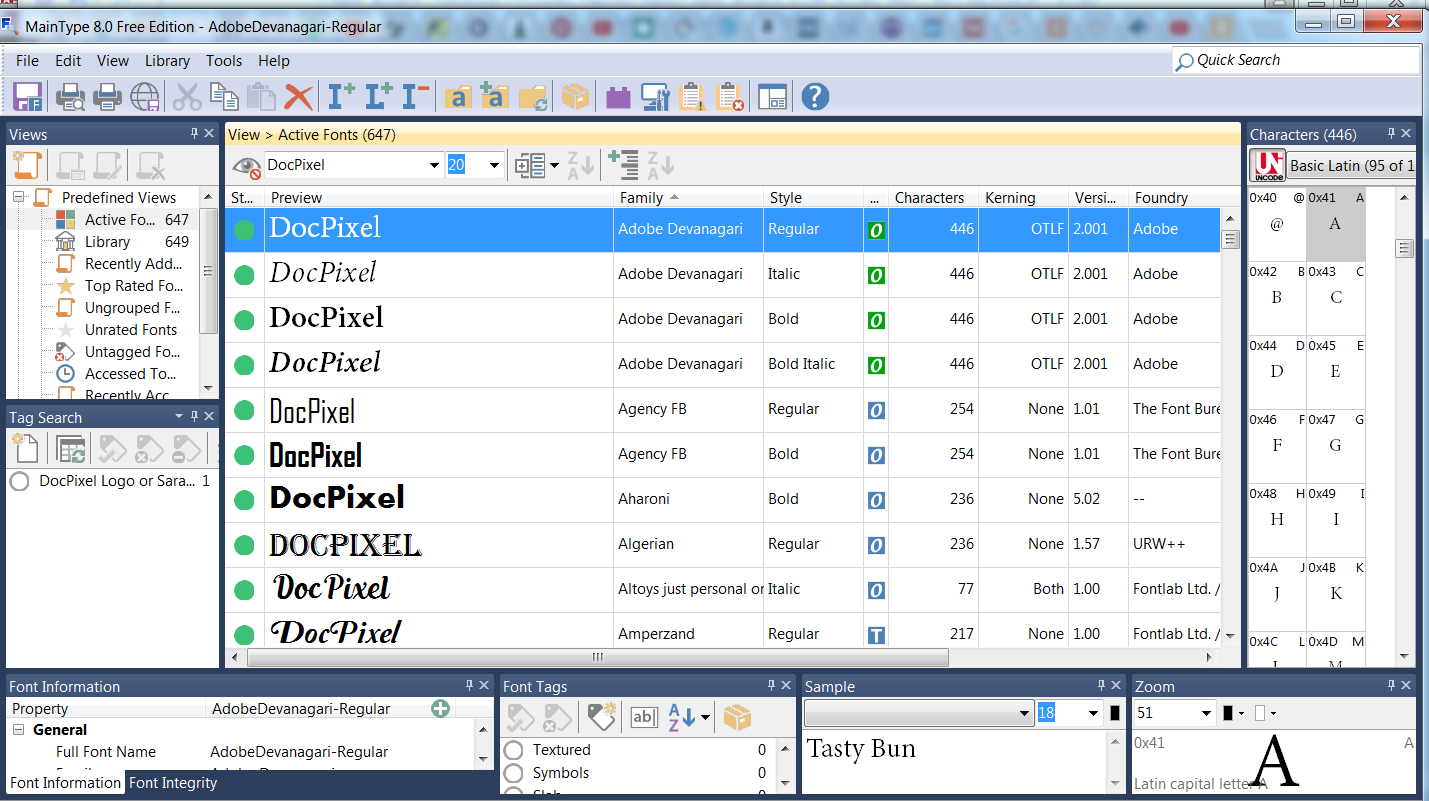The image size is (1429, 801).
Task: Switch to the Font Integrity tab
Action: pyautogui.click(x=173, y=783)
